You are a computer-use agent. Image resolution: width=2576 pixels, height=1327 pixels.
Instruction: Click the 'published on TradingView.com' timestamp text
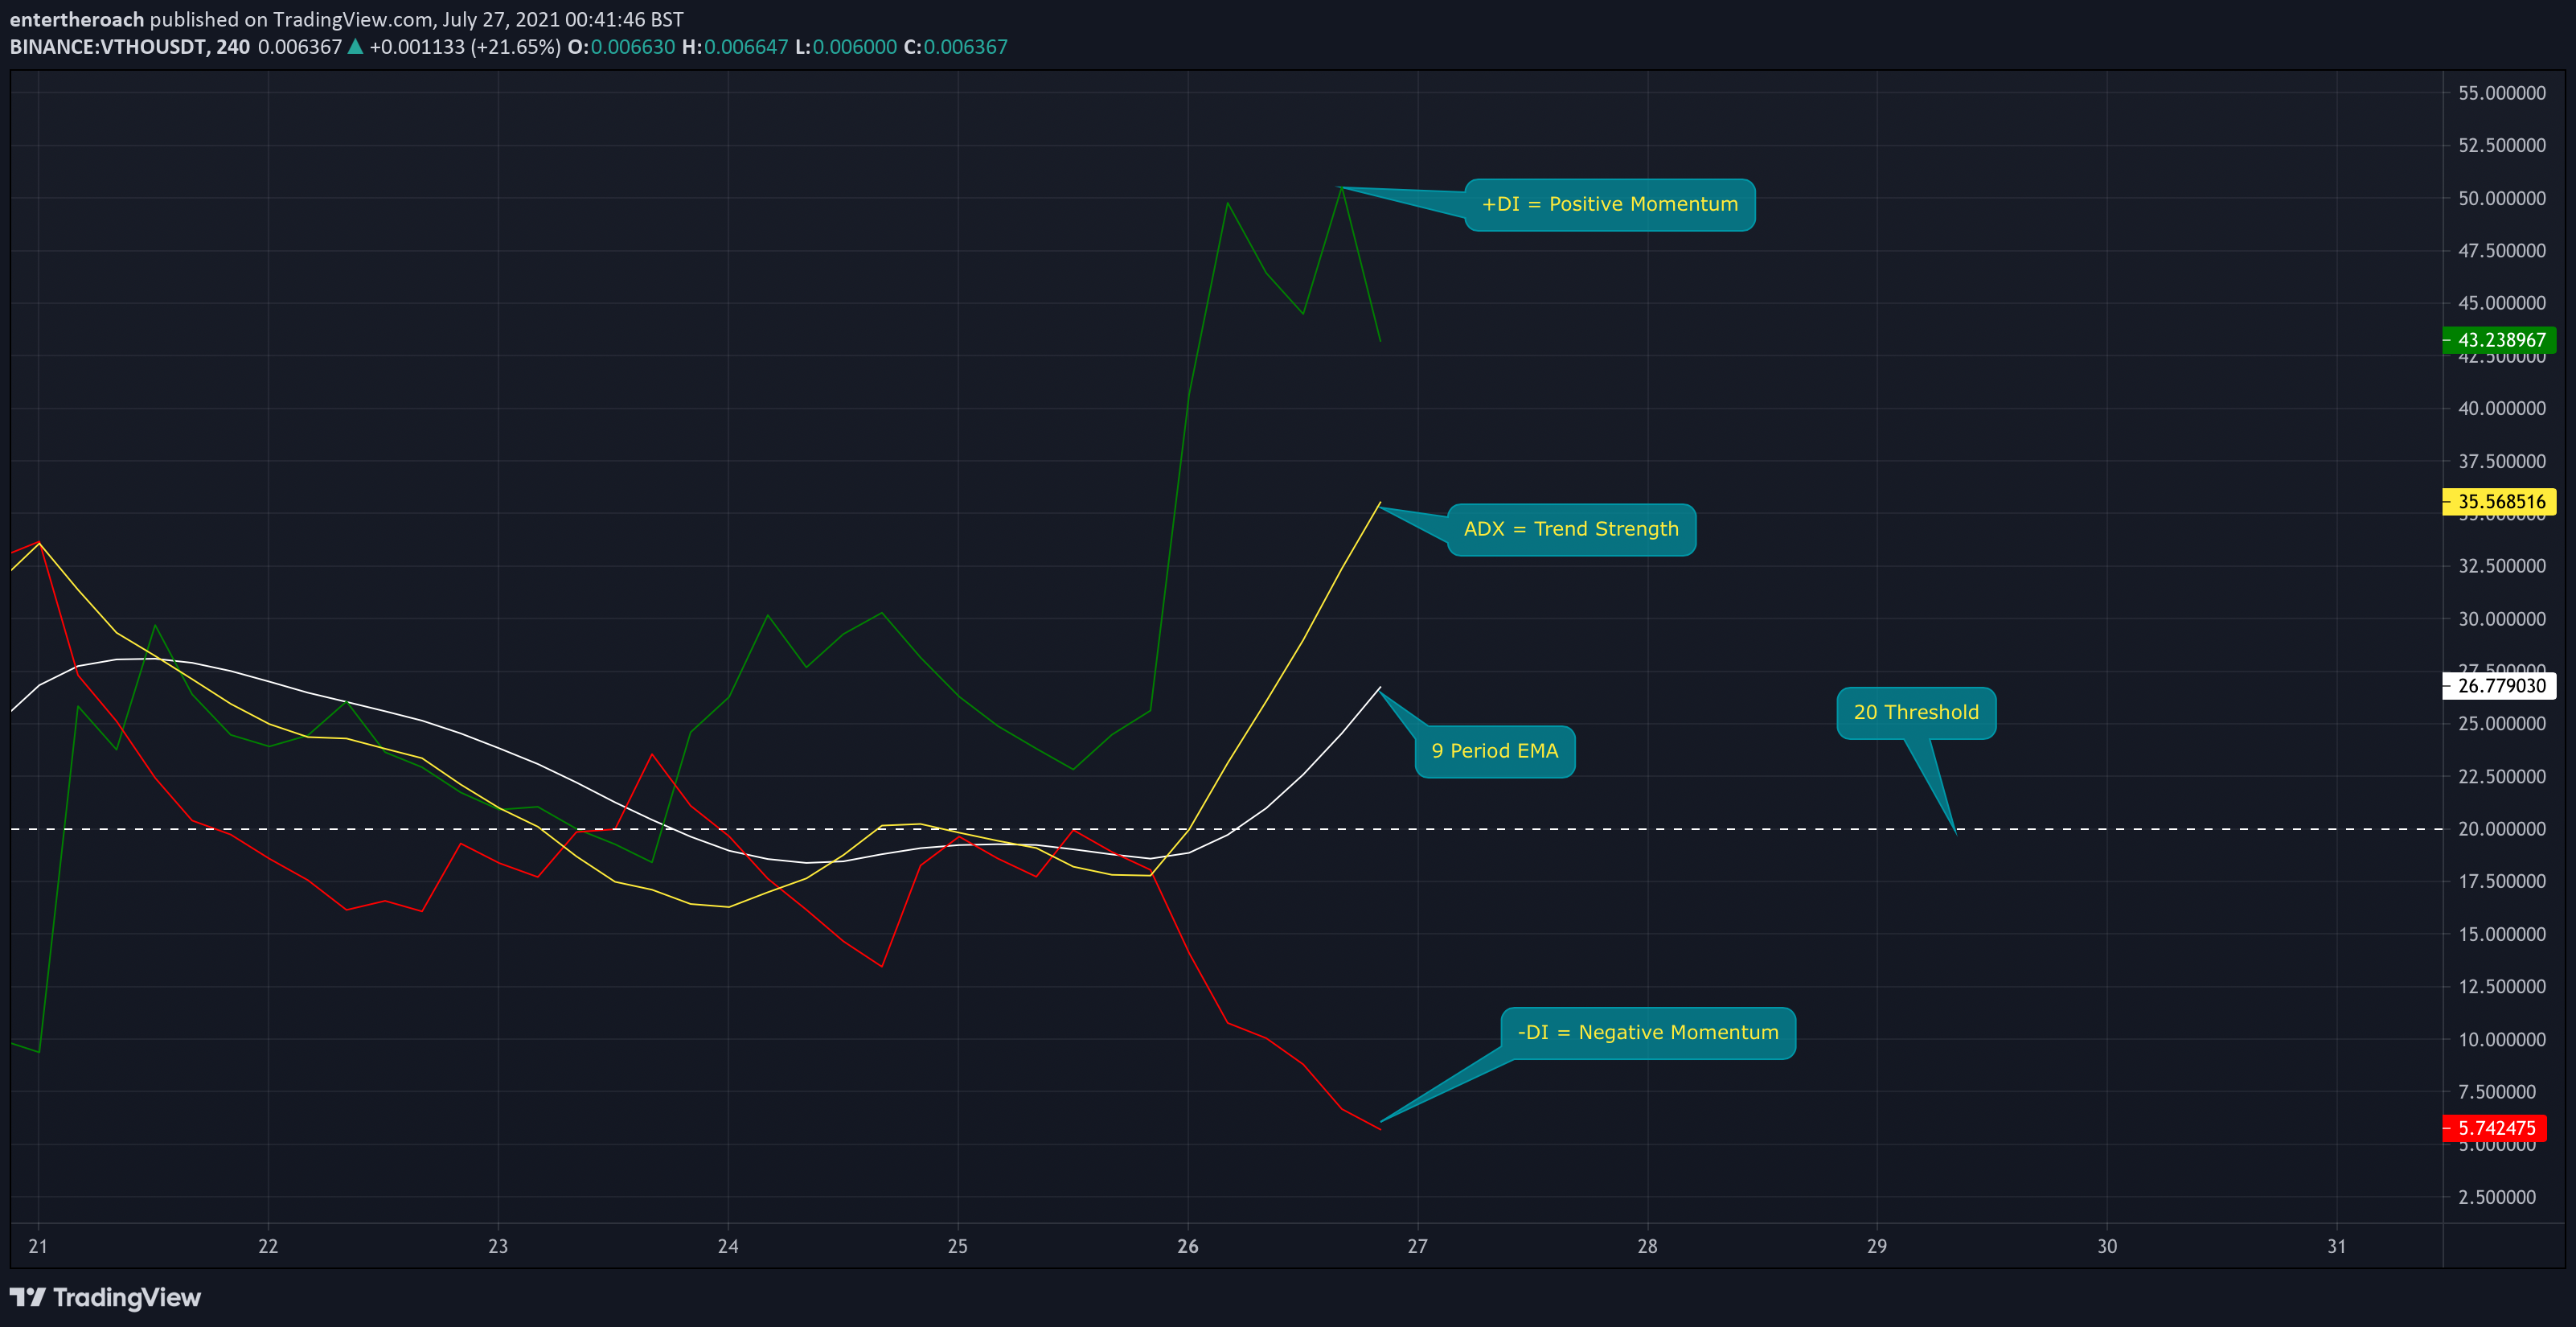[417, 19]
